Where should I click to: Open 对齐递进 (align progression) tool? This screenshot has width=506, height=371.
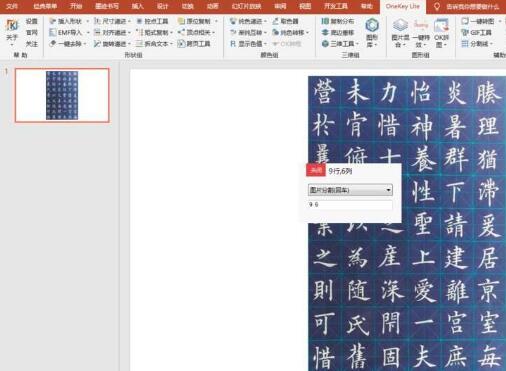click(x=110, y=32)
